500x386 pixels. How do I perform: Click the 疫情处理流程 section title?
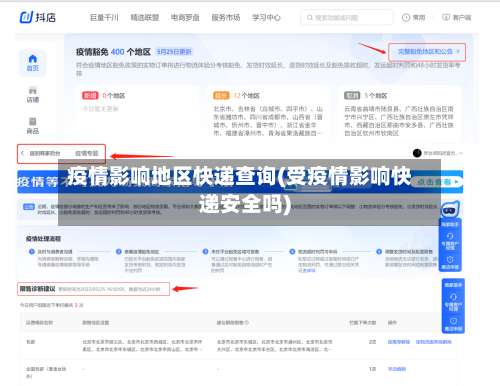pos(43,239)
